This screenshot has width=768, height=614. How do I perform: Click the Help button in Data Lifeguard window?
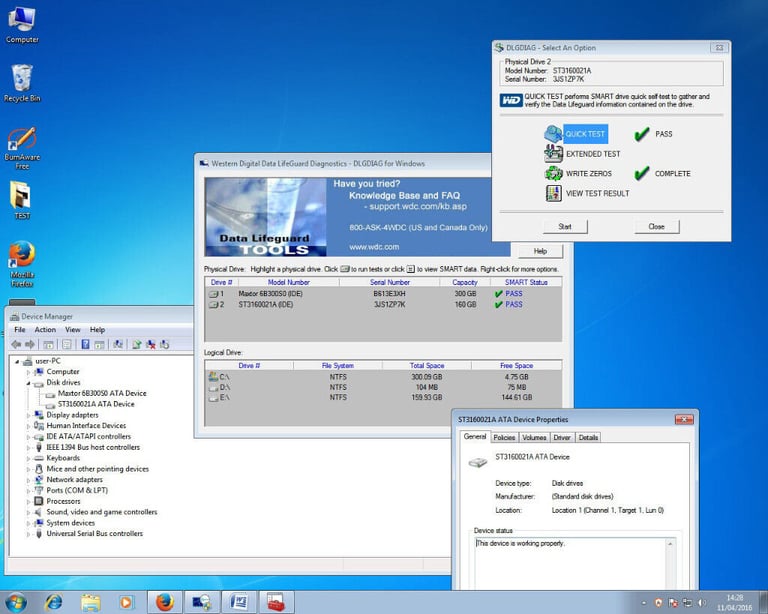tap(540, 251)
